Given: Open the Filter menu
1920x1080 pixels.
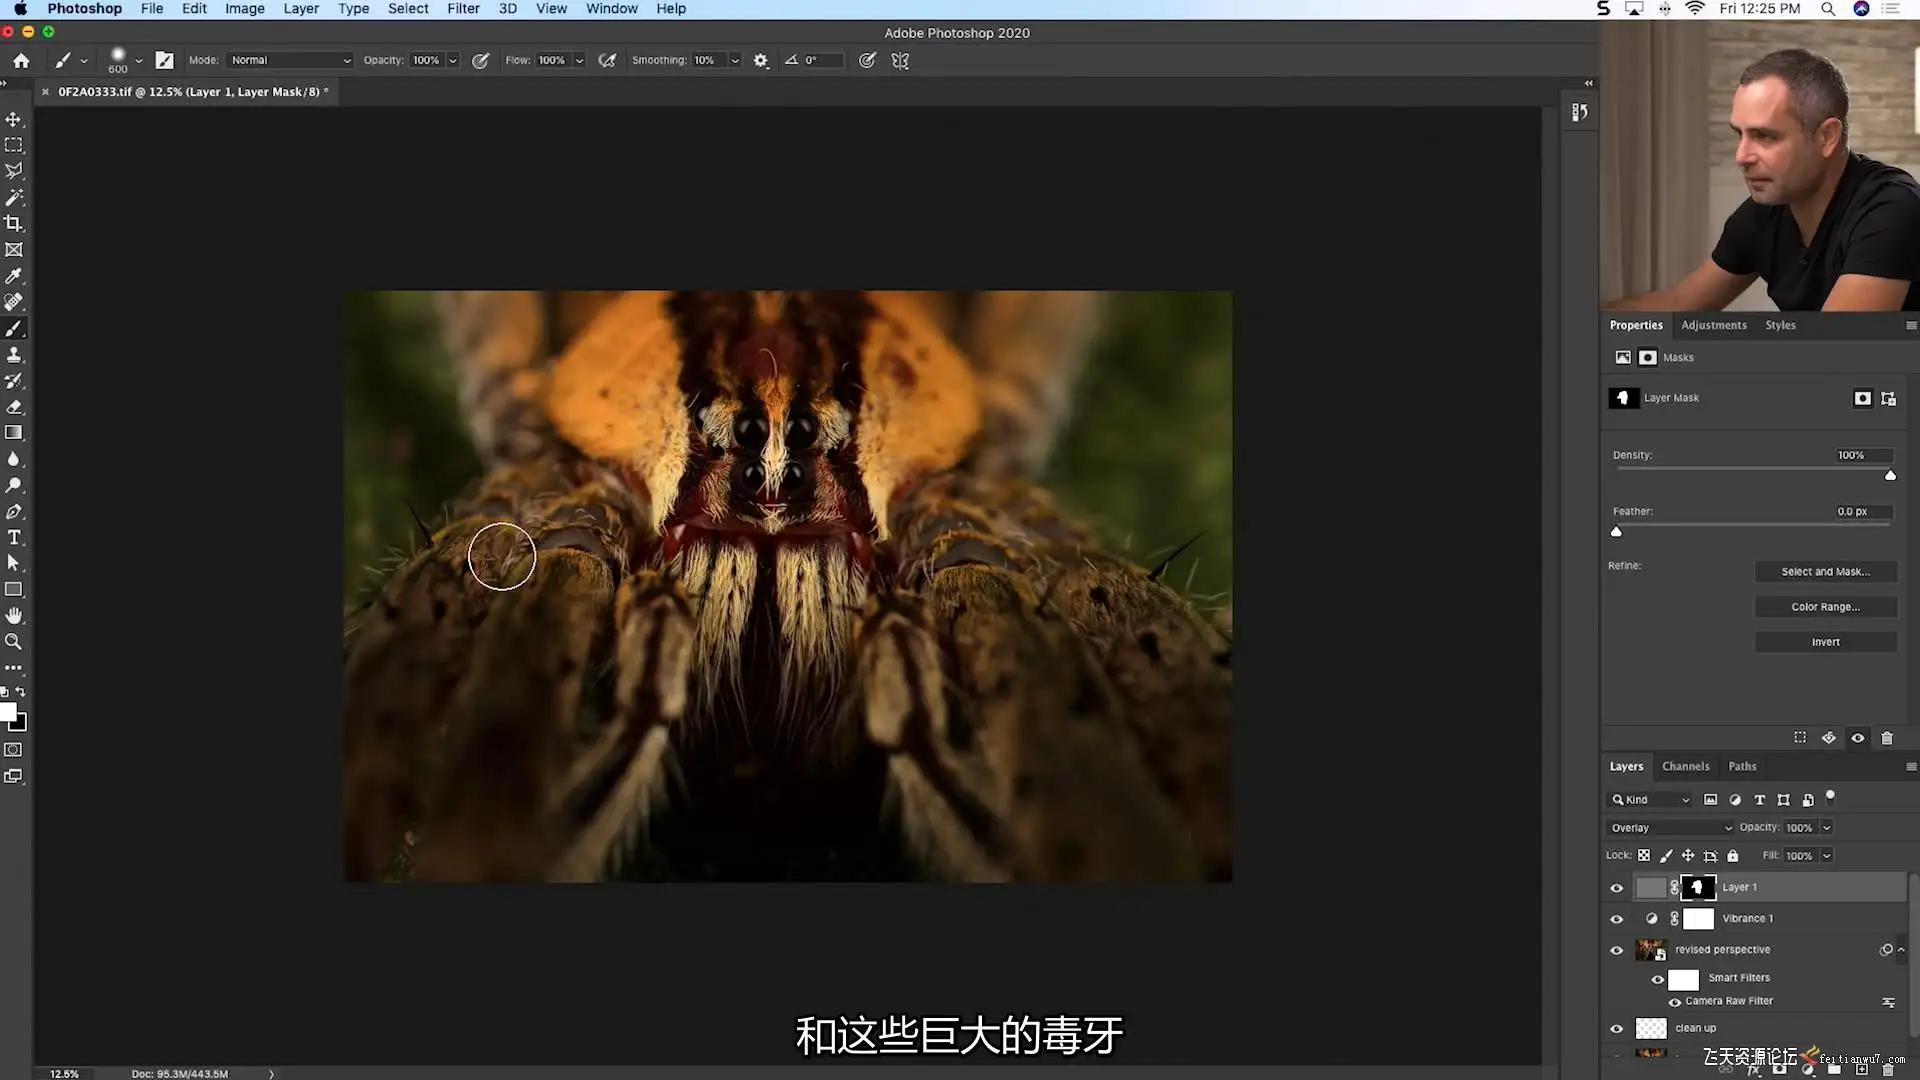Looking at the screenshot, I should (463, 9).
